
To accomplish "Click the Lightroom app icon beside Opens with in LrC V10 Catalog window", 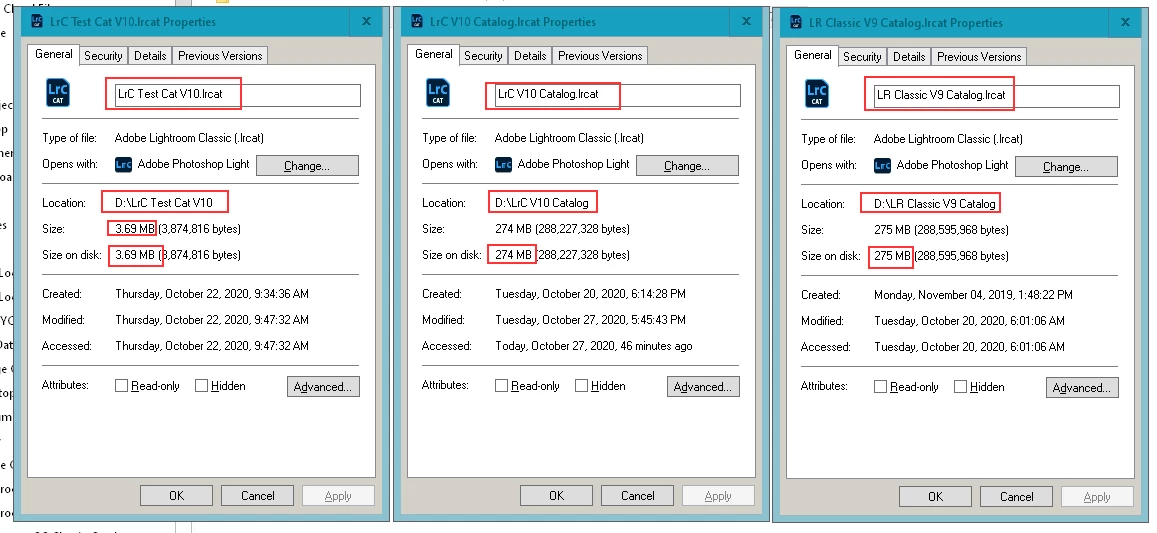I will pos(503,165).
